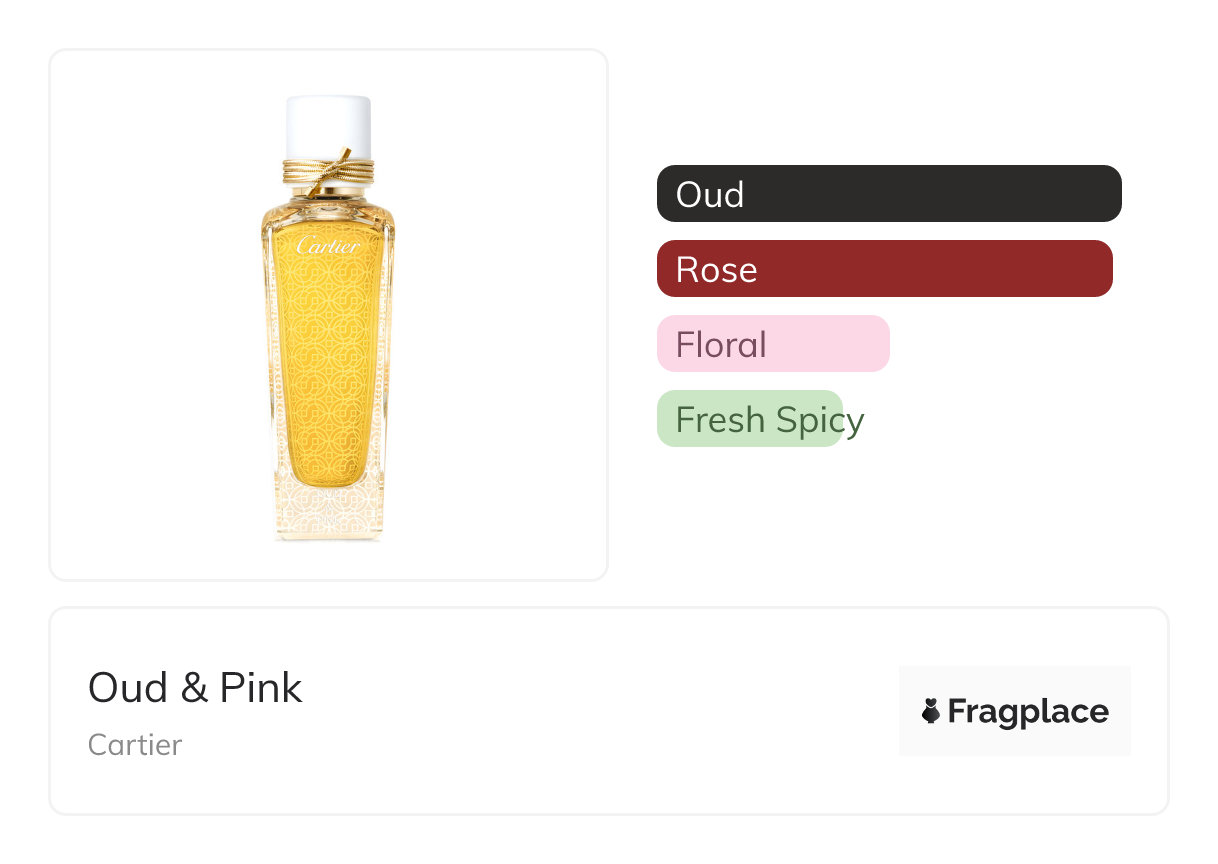Select the pink Floral accord bar
This screenshot has width=1218, height=864.
click(773, 343)
